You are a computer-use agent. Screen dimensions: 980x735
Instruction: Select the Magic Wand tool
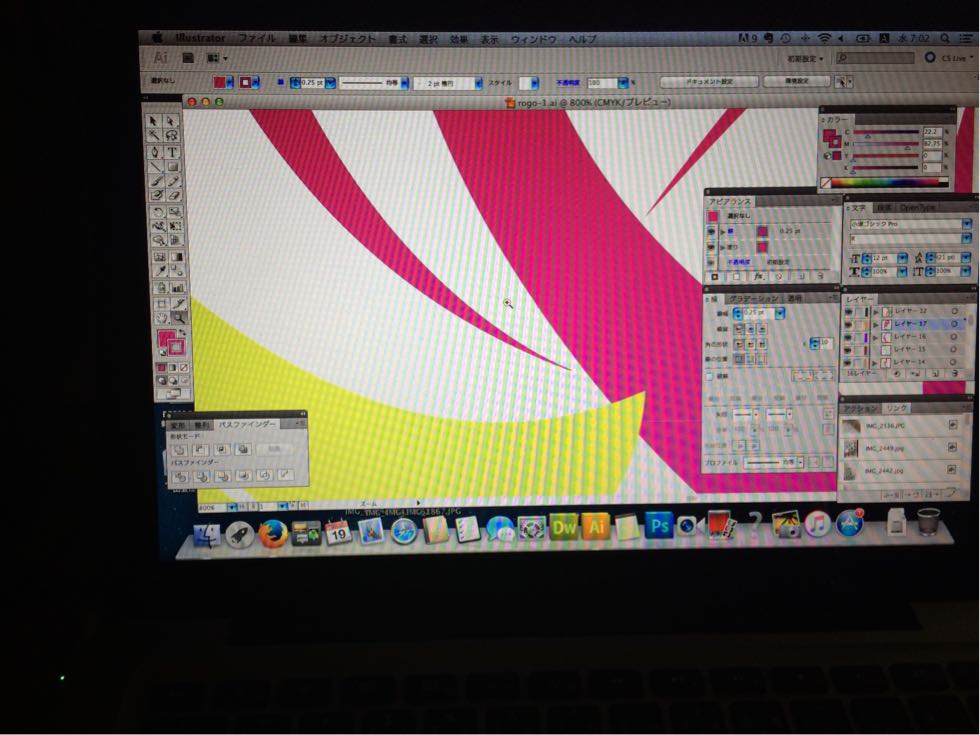click(x=154, y=136)
